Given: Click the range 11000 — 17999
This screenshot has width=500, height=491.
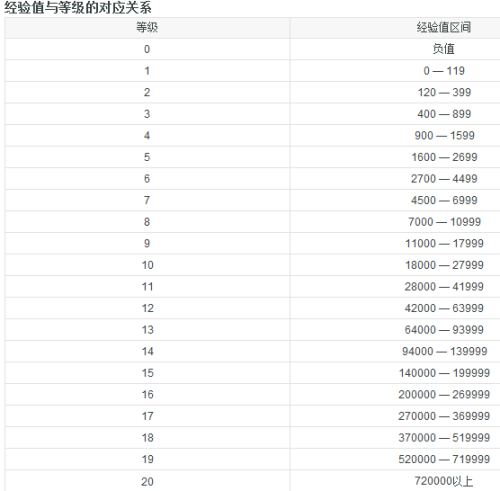Looking at the screenshot, I should pos(444,243).
